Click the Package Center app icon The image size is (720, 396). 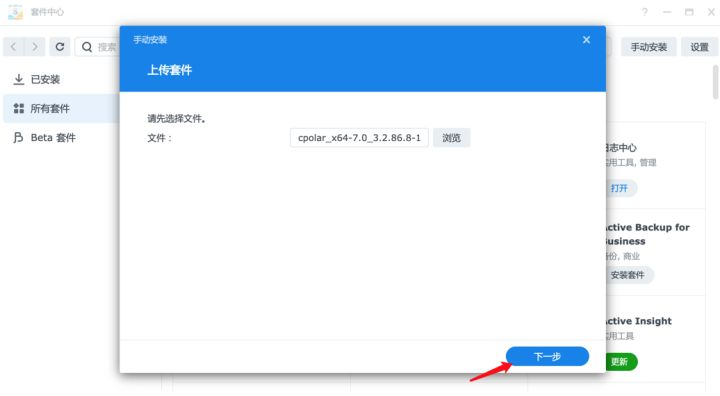[x=15, y=12]
